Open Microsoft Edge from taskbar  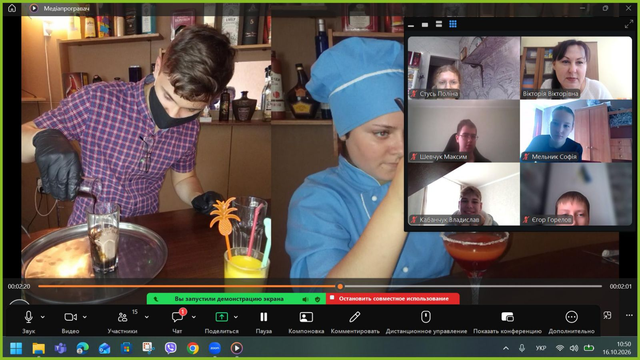(x=83, y=348)
